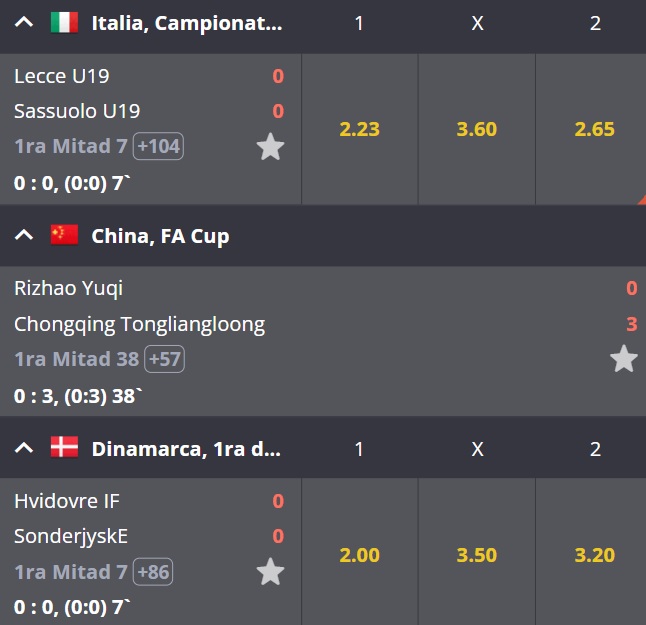Select draw odds 3.50 for Hvidovre match
Screen dimensions: 646x625
pos(477,555)
